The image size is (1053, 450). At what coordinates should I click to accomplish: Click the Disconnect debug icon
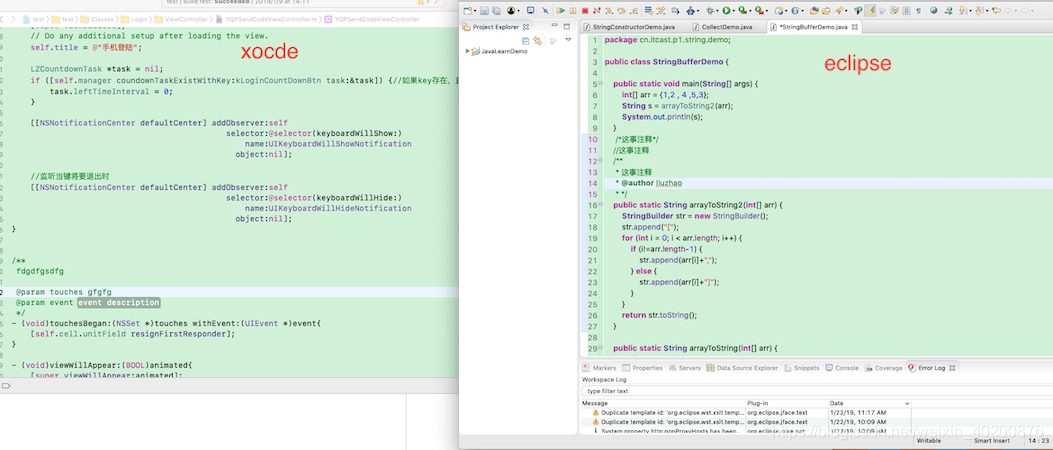pyautogui.click(x=597, y=11)
